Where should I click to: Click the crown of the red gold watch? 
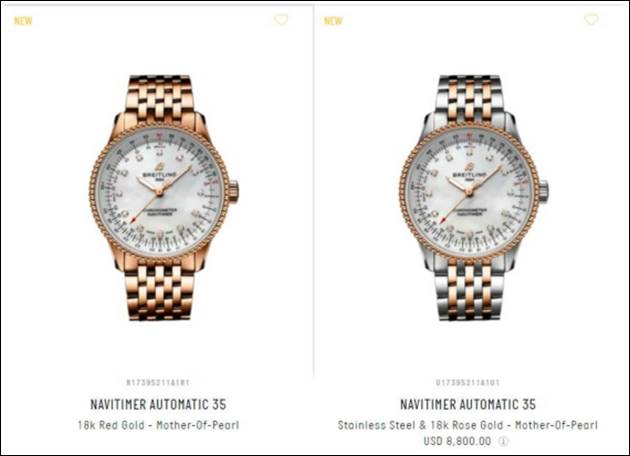(234, 192)
